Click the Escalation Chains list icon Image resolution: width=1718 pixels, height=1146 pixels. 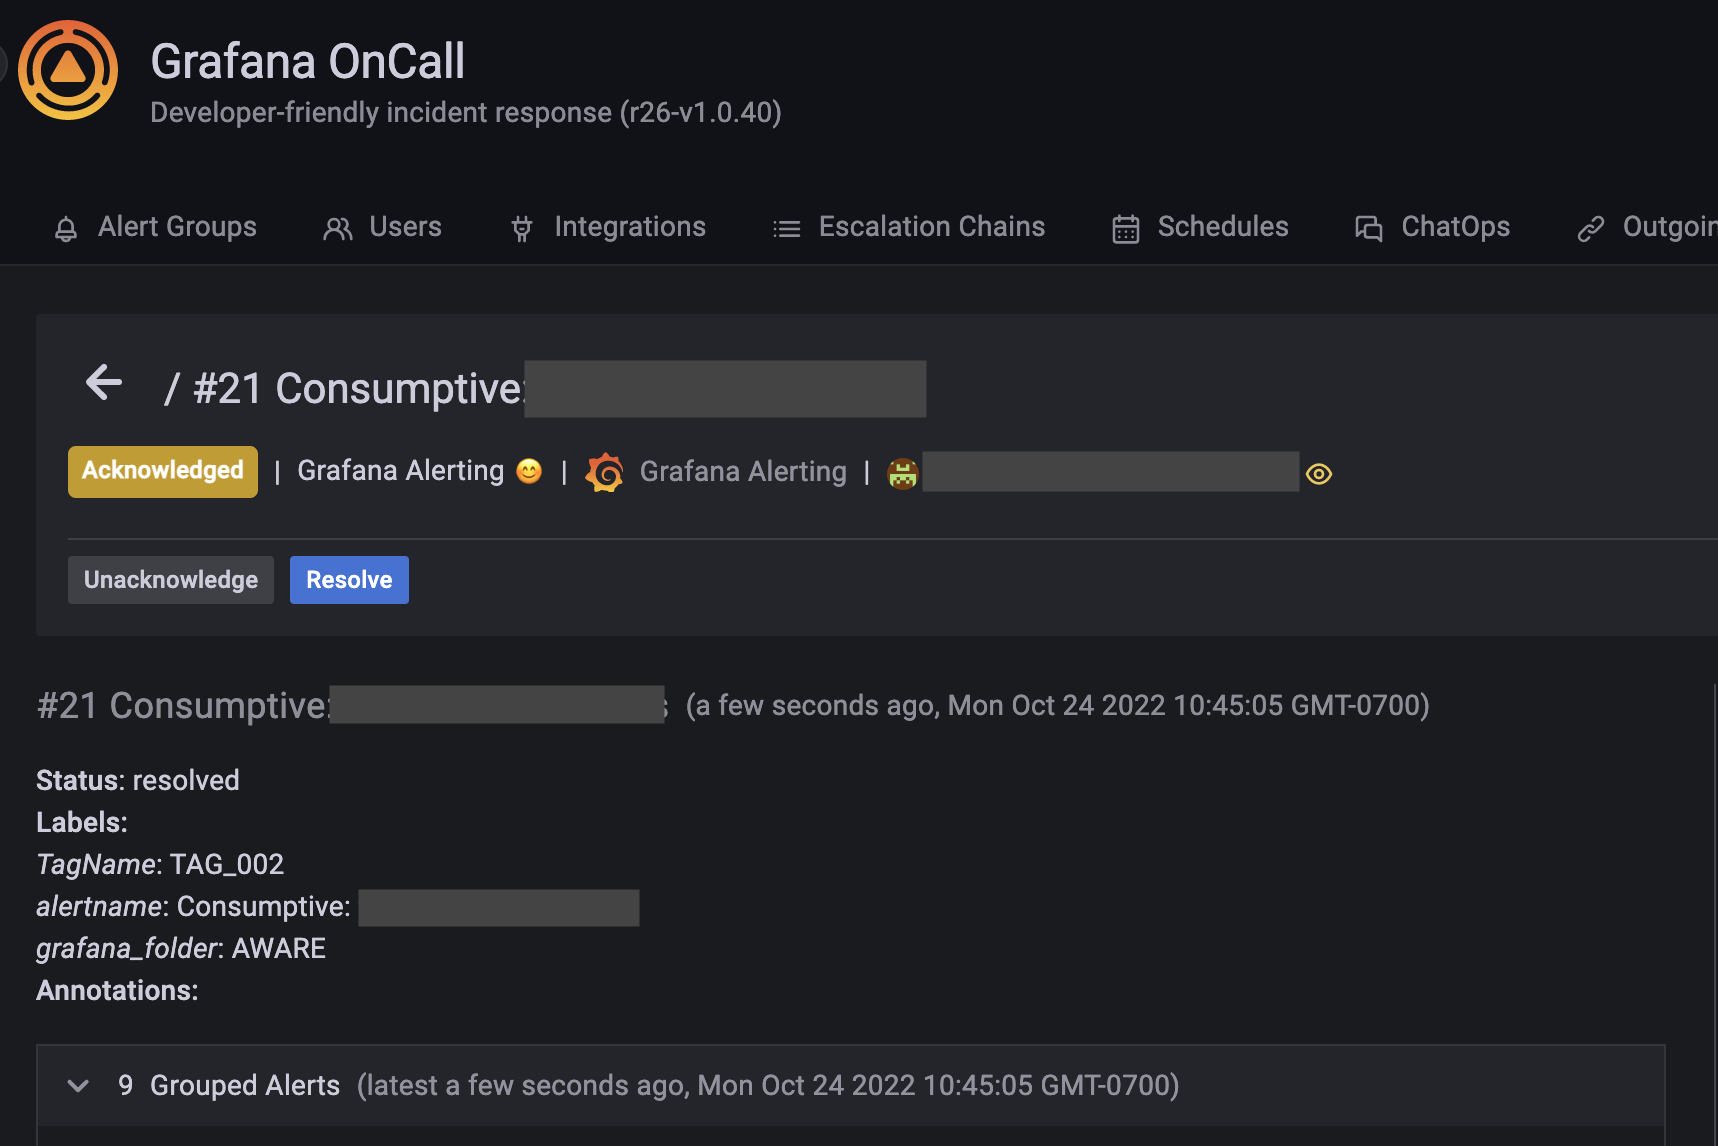point(786,227)
